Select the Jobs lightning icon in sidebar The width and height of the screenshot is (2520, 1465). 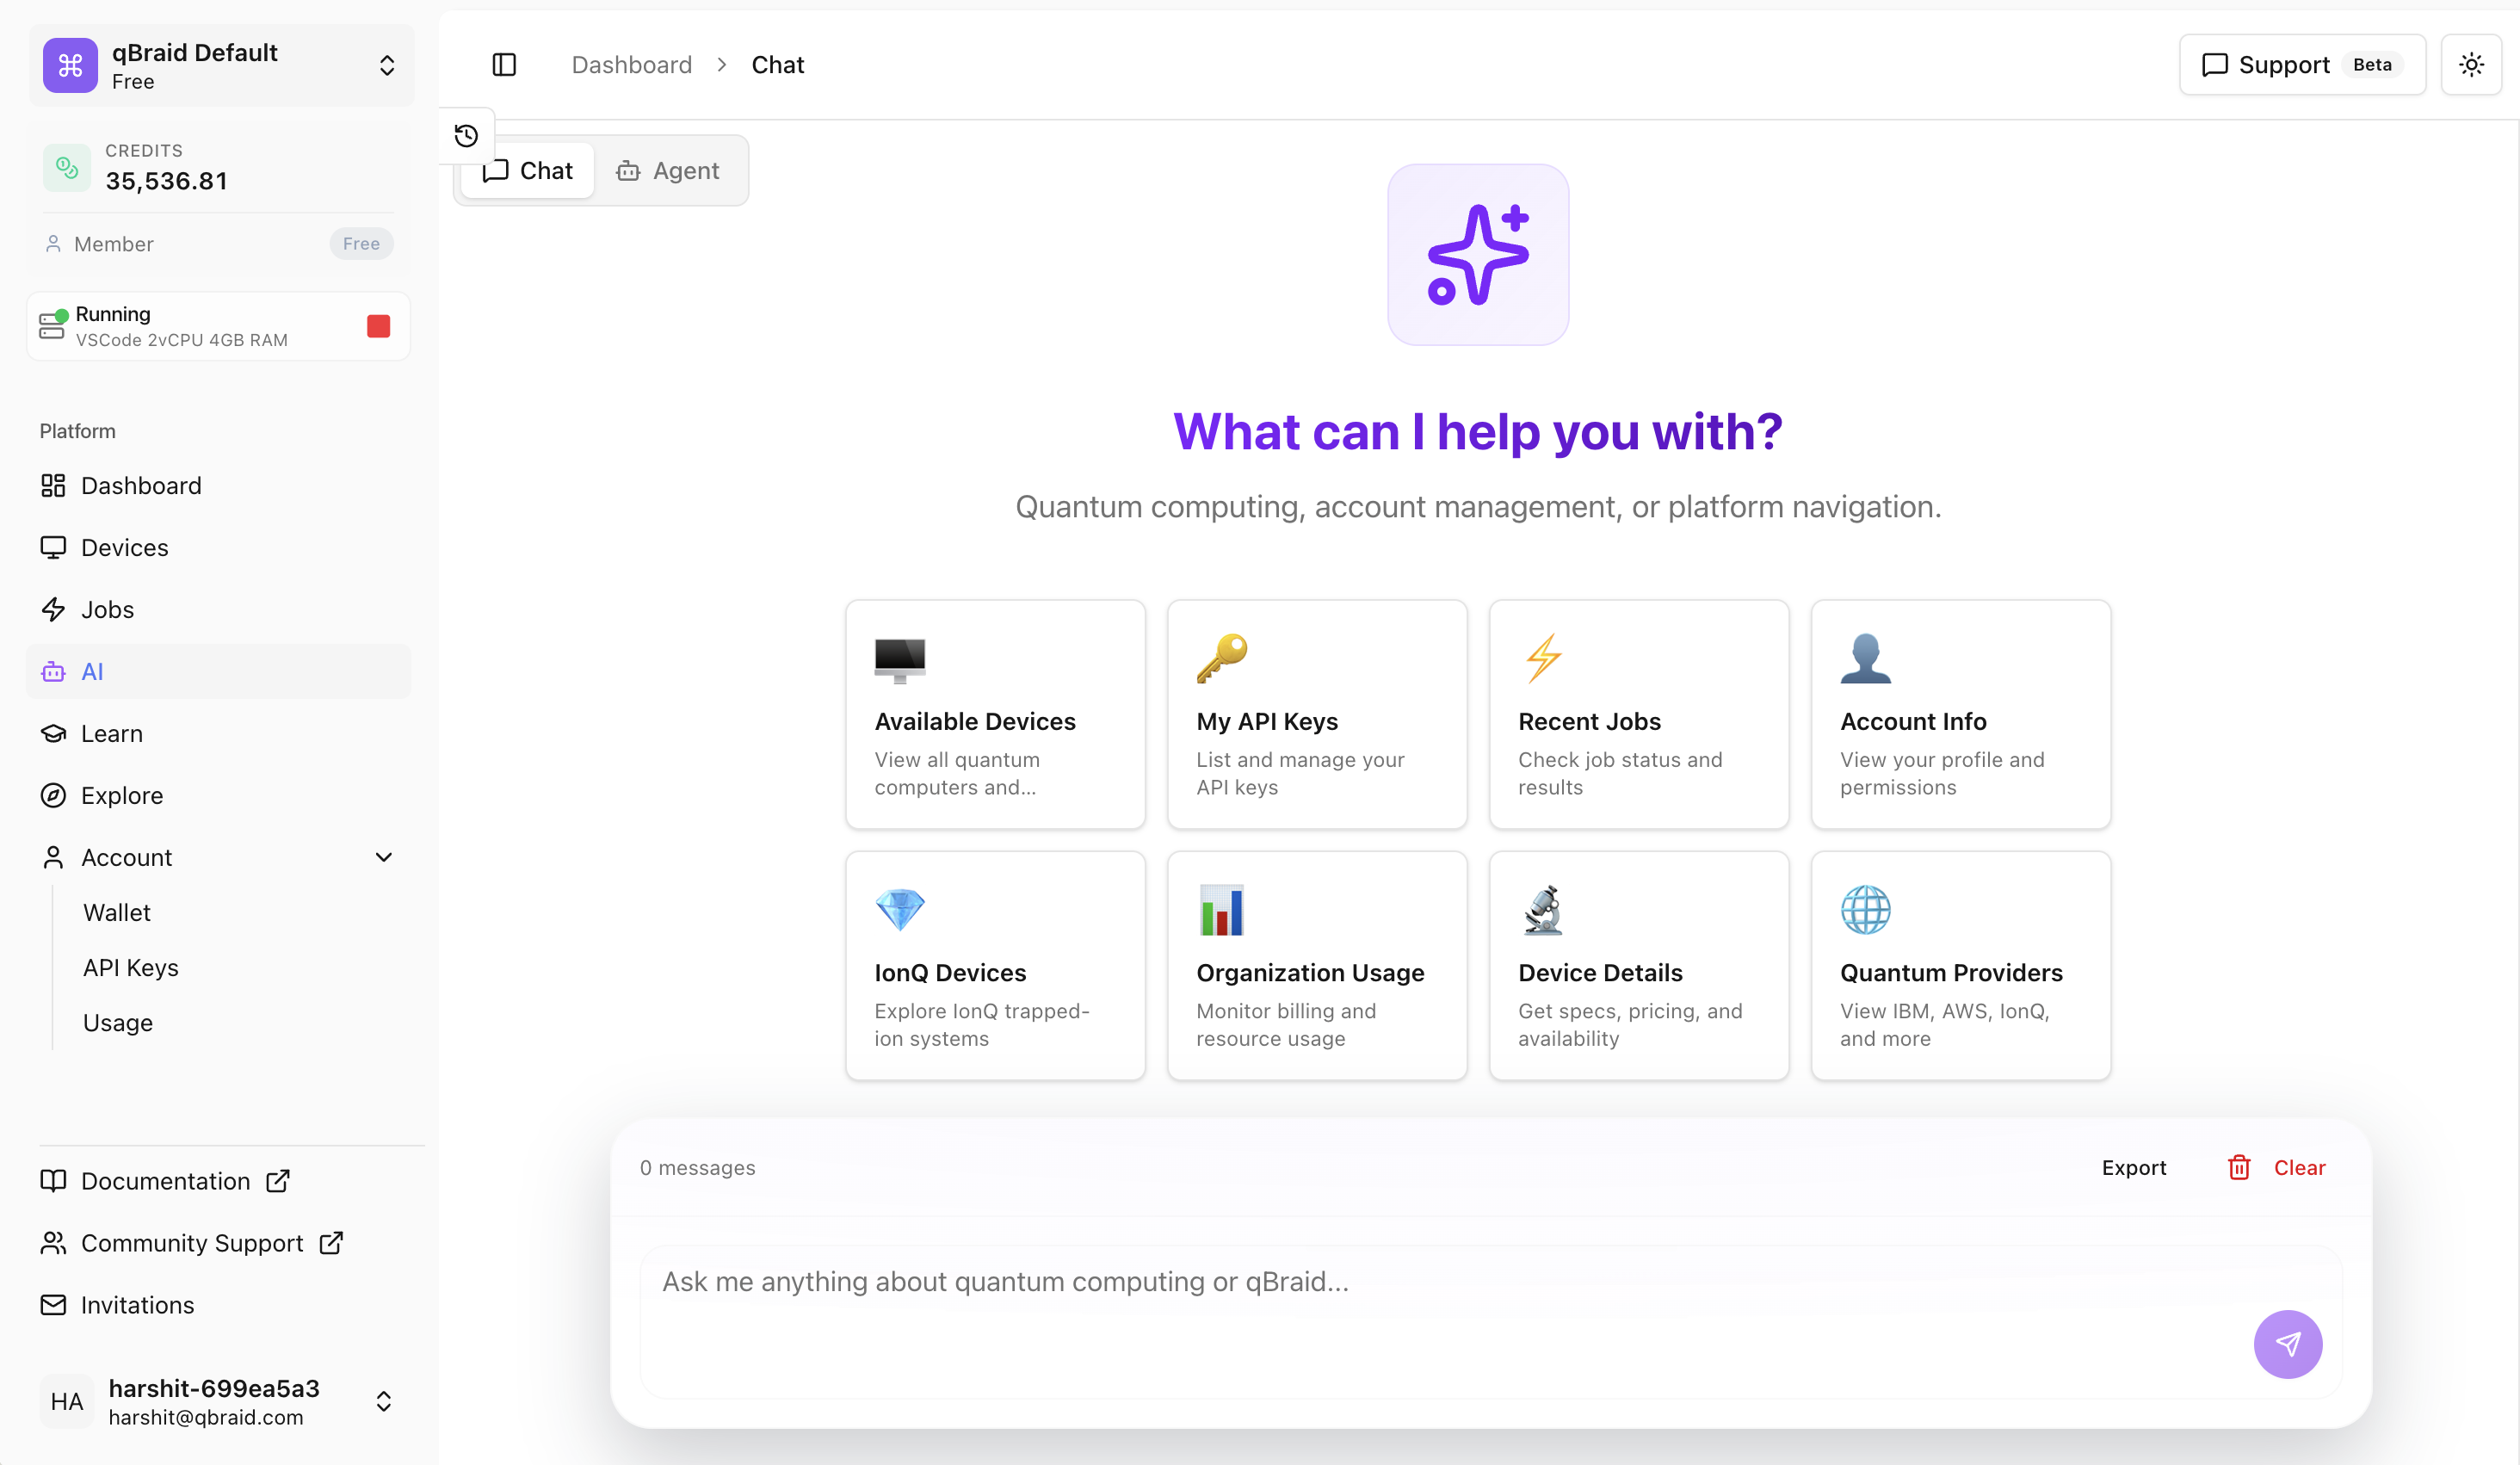click(53, 609)
